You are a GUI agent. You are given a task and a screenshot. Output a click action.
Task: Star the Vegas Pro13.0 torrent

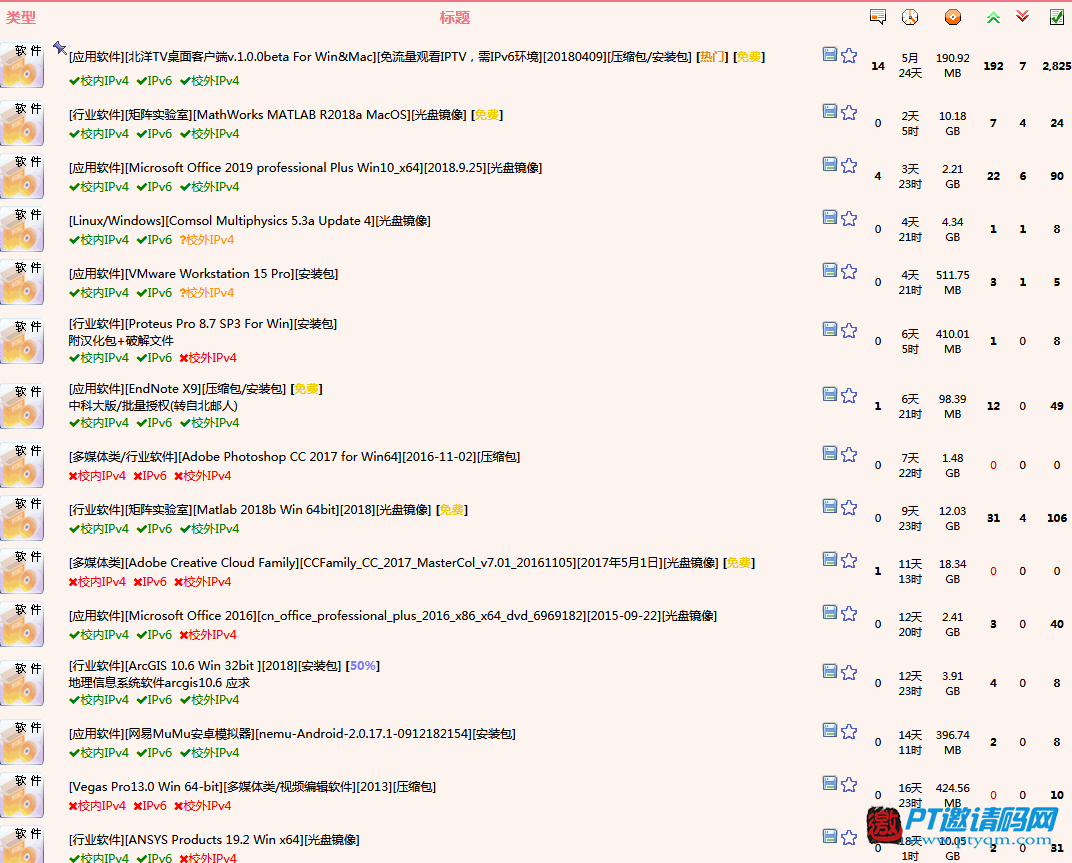[849, 784]
